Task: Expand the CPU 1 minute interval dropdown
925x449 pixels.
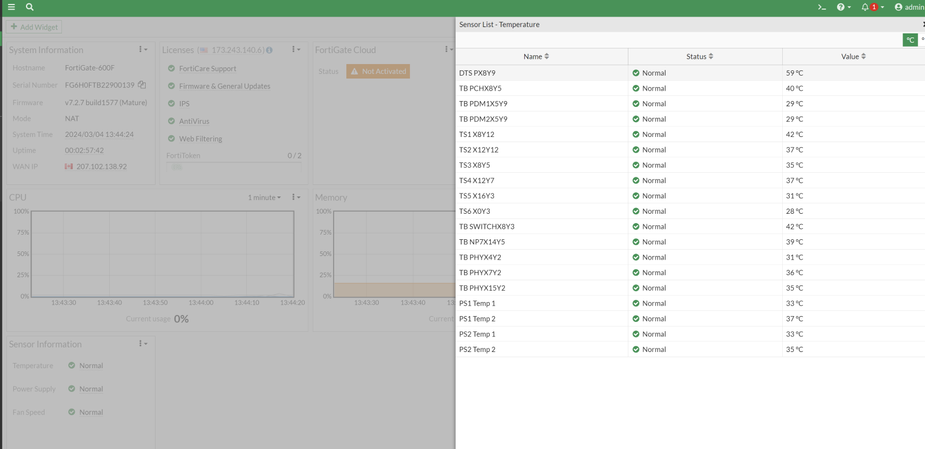Action: tap(265, 198)
